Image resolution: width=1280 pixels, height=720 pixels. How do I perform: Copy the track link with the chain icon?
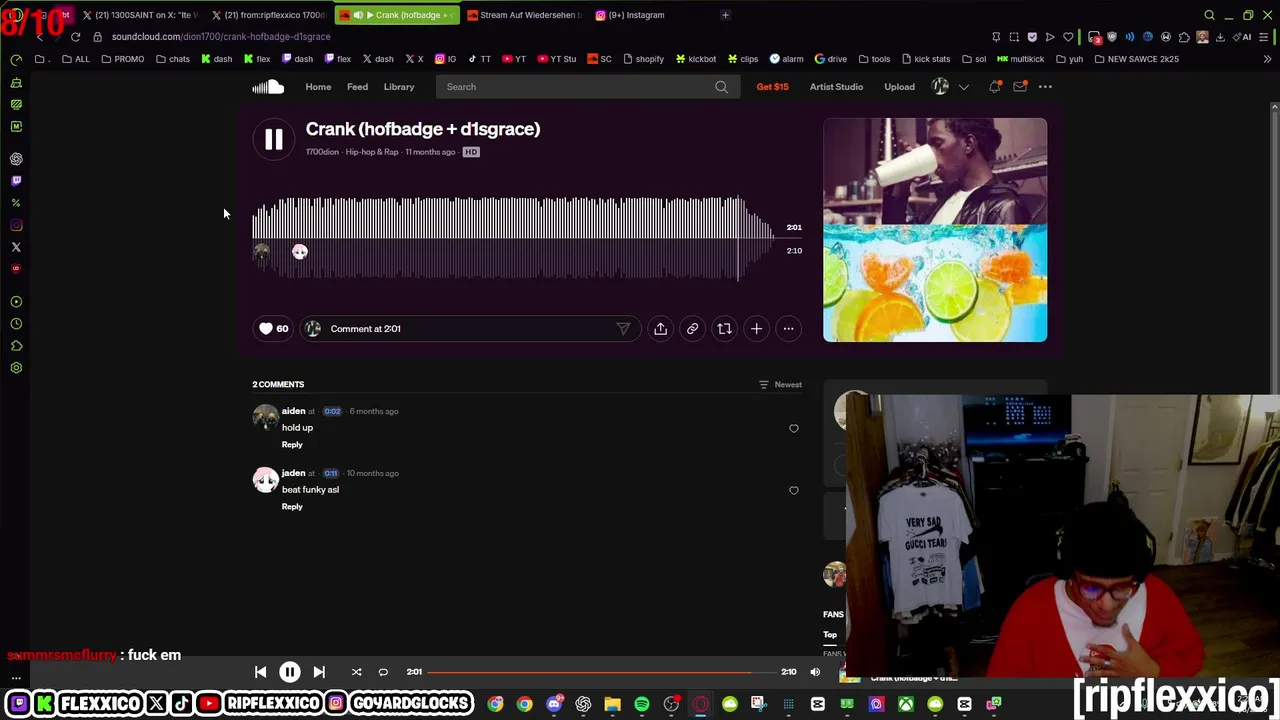pos(692,328)
